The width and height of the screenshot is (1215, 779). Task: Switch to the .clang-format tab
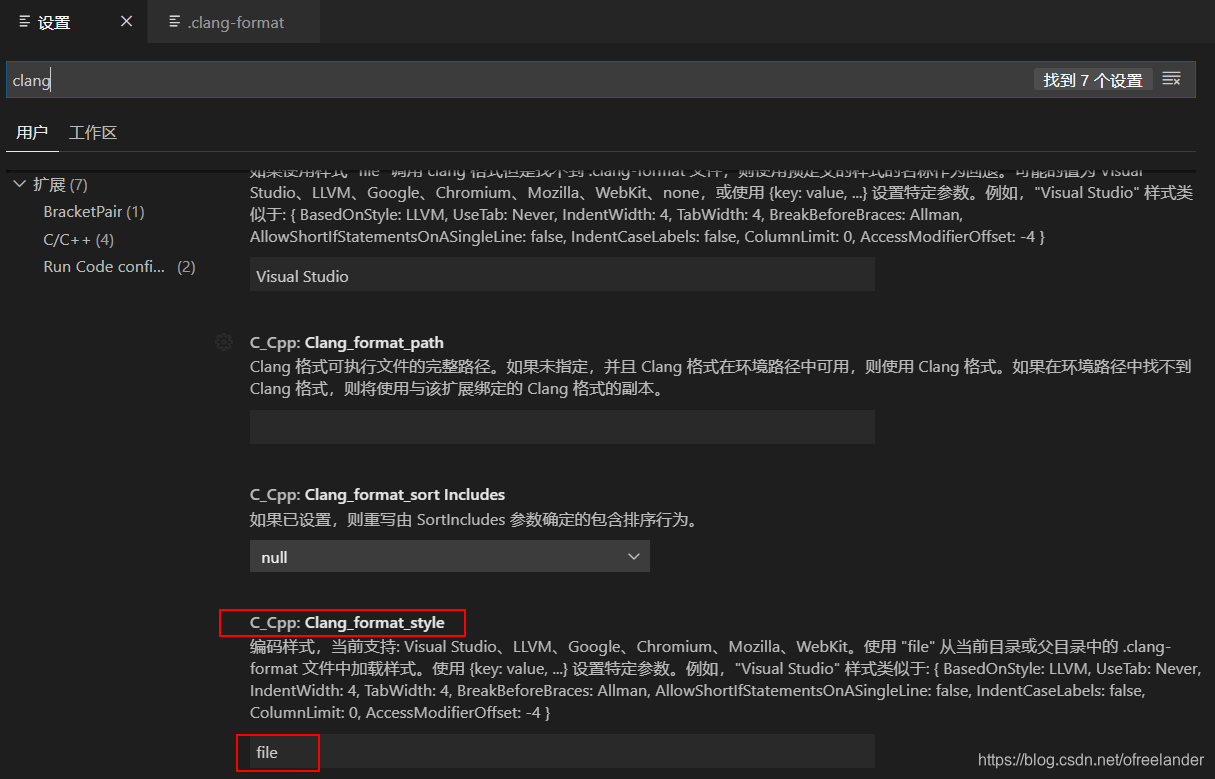click(x=233, y=22)
